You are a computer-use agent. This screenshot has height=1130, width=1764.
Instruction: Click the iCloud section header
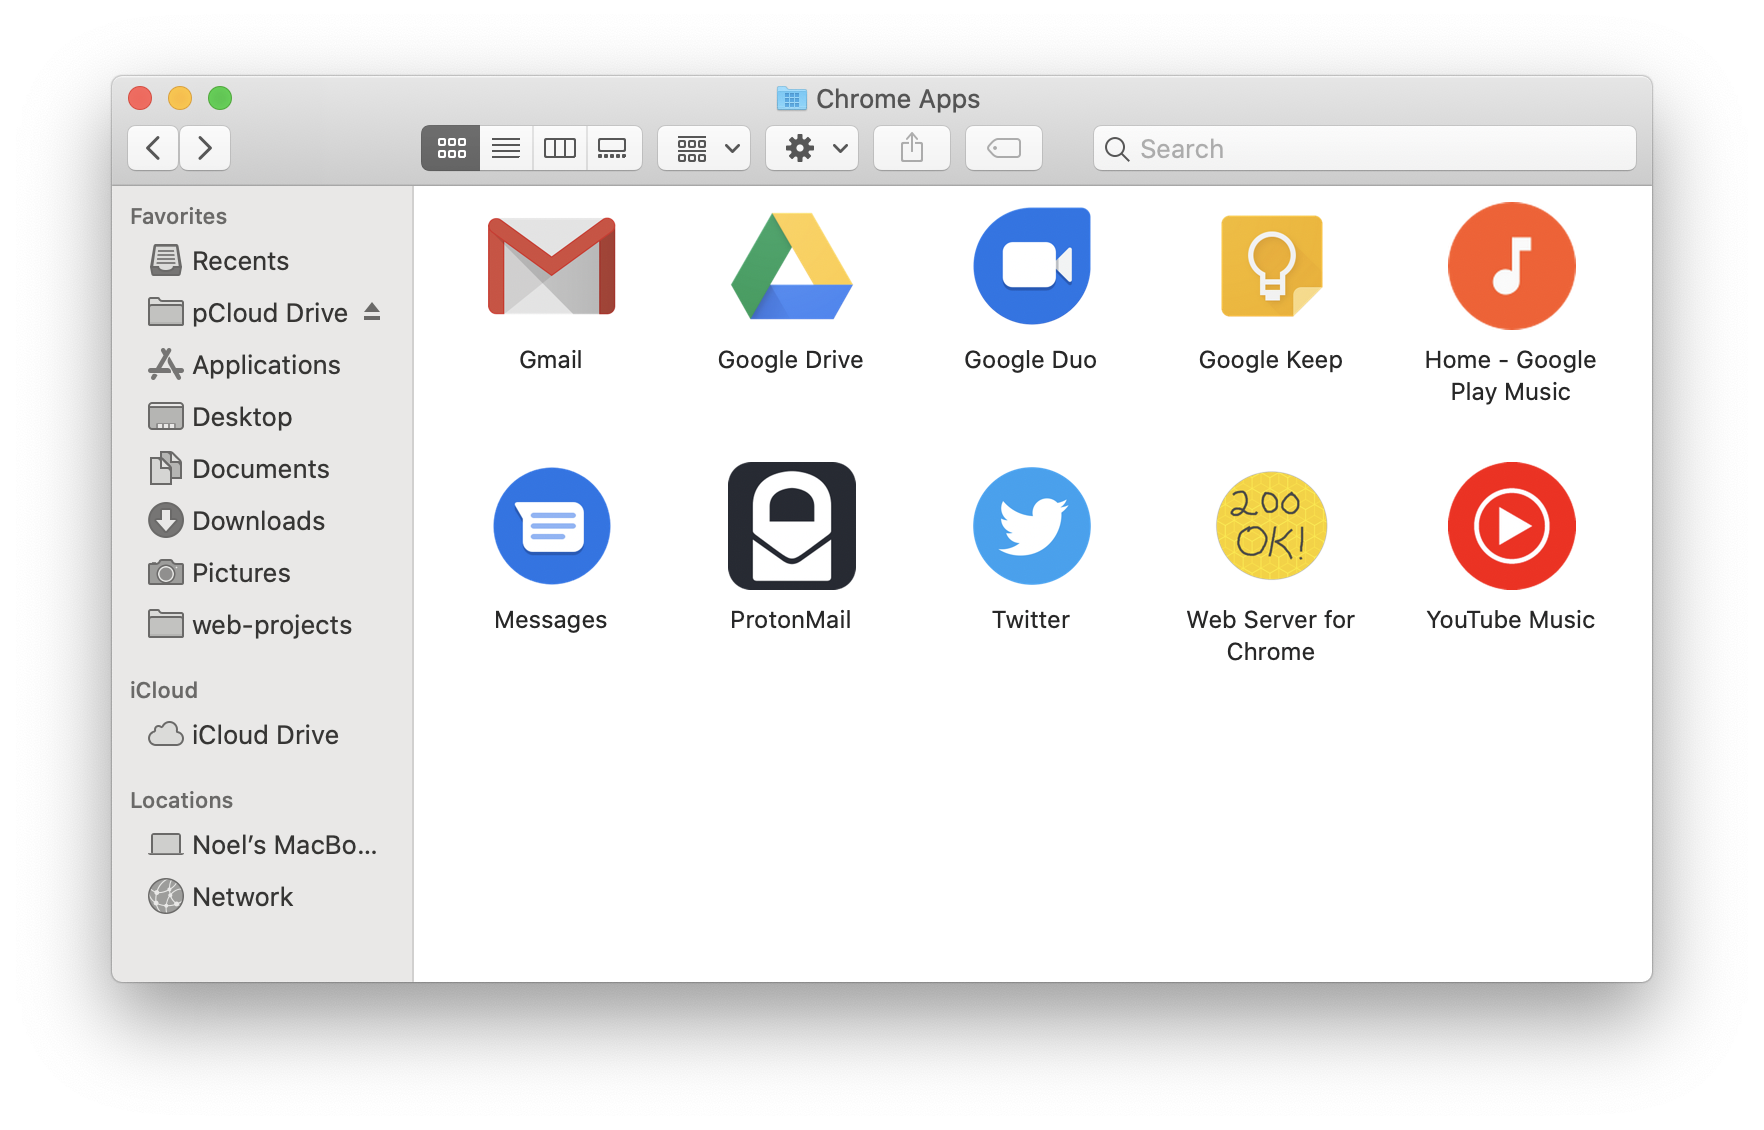coord(164,690)
